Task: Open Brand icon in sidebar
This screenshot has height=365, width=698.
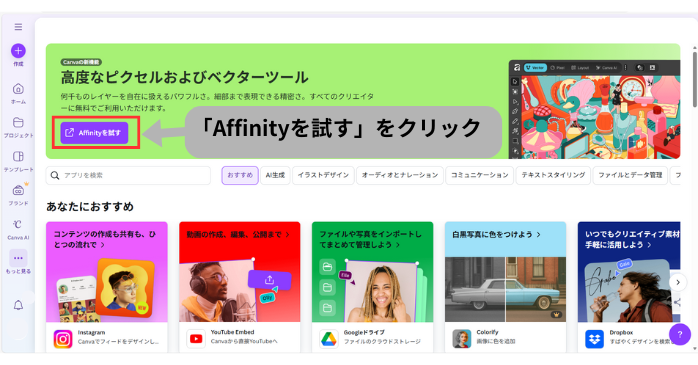Action: (x=18, y=191)
